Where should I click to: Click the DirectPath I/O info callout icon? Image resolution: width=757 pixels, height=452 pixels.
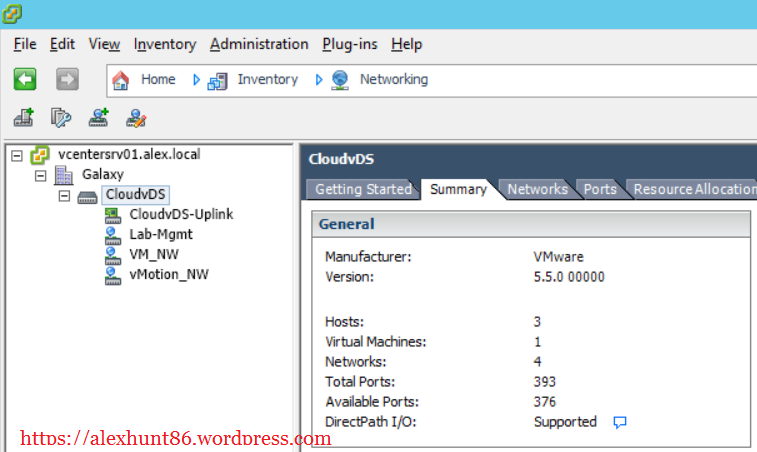point(620,423)
